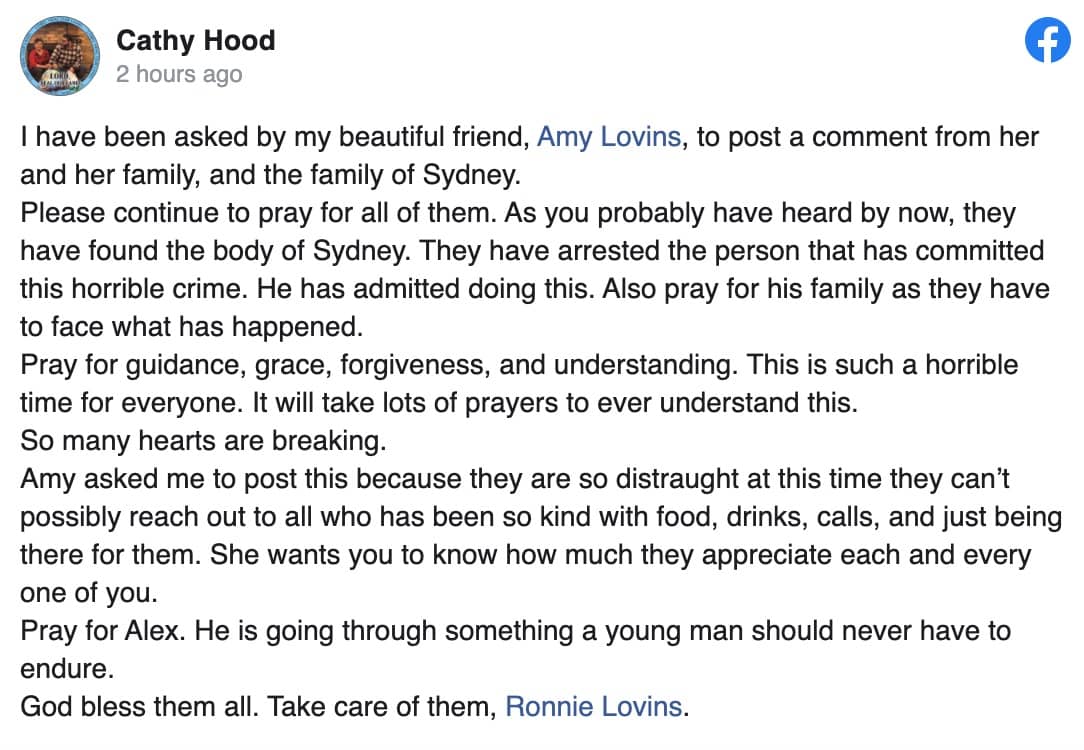Click the "So many hearts are breaking." line

click(x=203, y=440)
